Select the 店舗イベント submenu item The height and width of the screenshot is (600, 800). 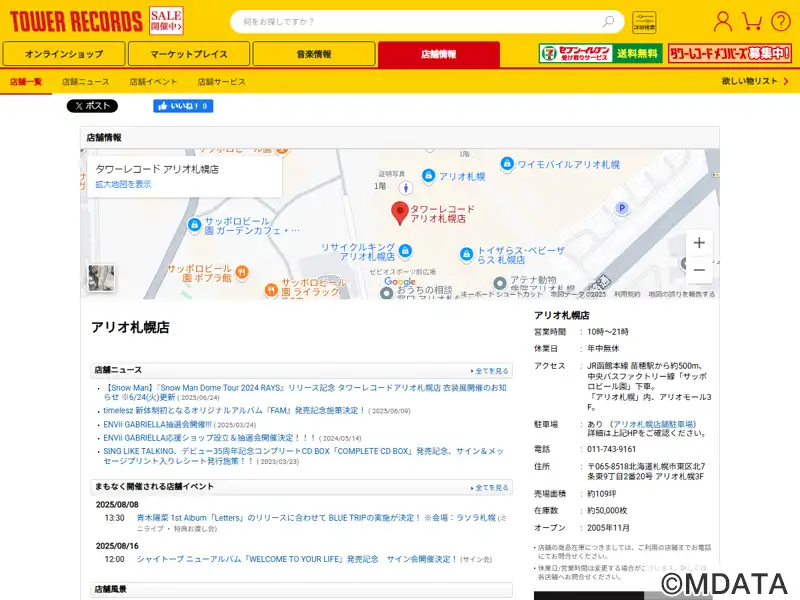(x=153, y=82)
